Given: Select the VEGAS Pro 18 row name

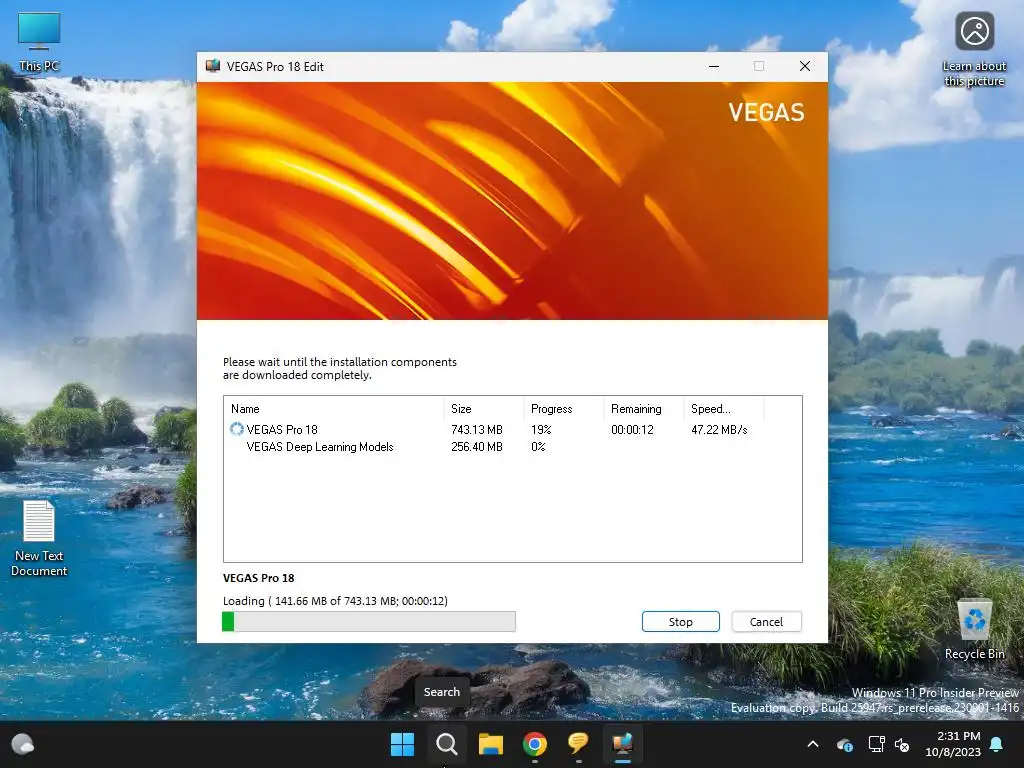Looking at the screenshot, I should tap(282, 430).
